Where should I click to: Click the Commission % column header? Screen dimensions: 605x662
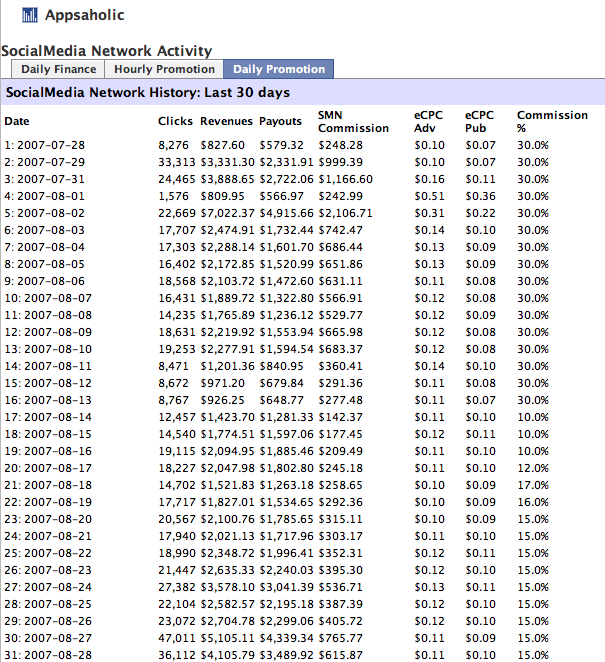[x=552, y=121]
